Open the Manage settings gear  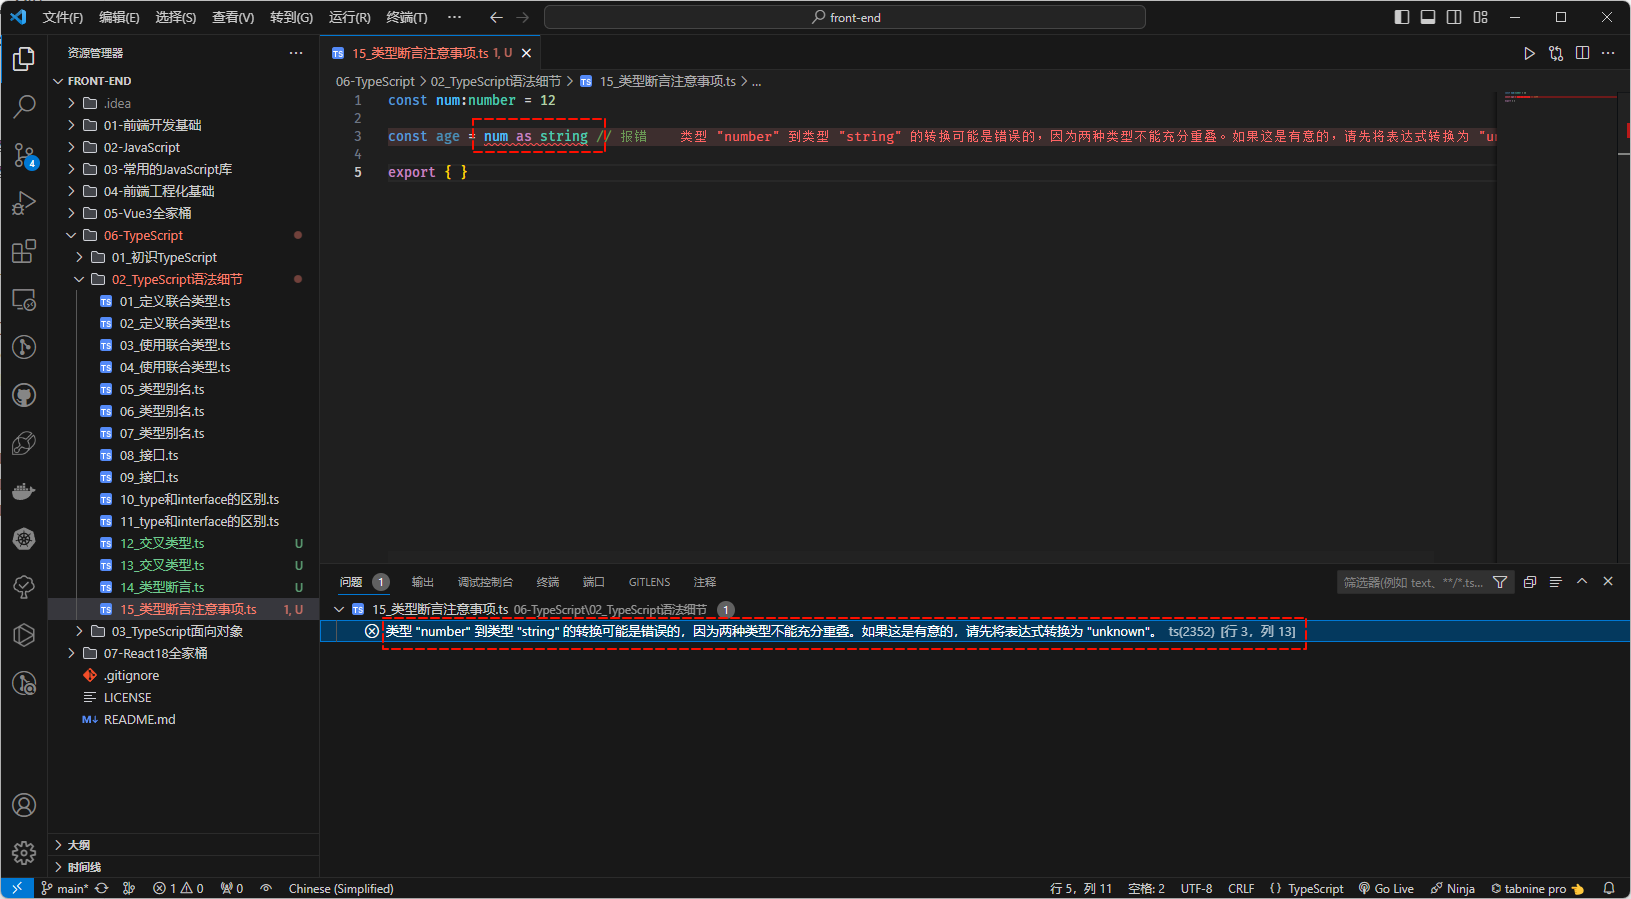point(24,852)
